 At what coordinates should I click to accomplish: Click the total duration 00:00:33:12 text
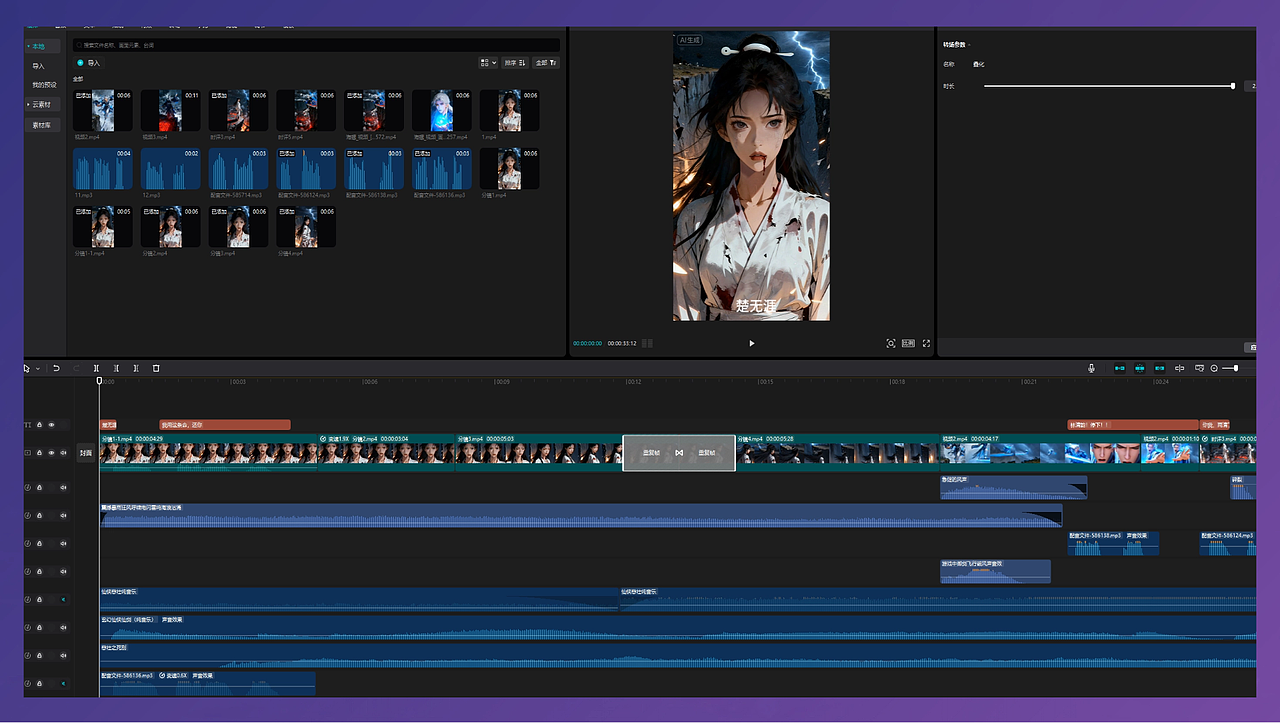(622, 343)
